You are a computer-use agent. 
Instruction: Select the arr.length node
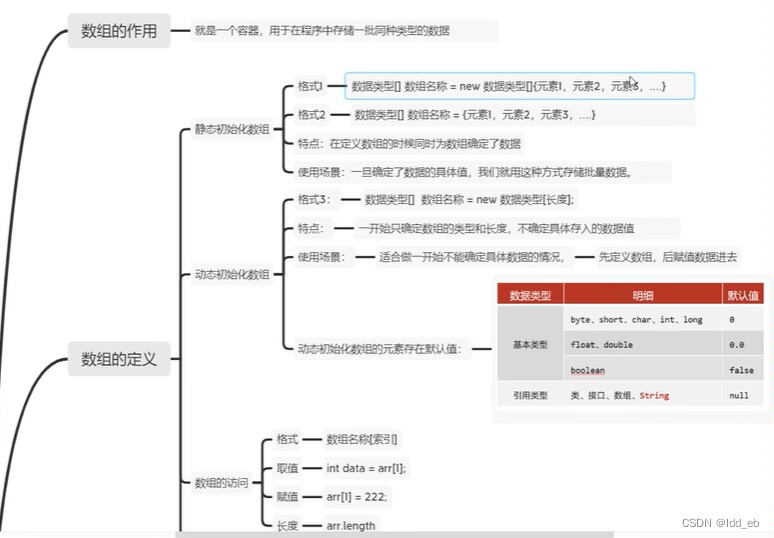click(x=351, y=526)
